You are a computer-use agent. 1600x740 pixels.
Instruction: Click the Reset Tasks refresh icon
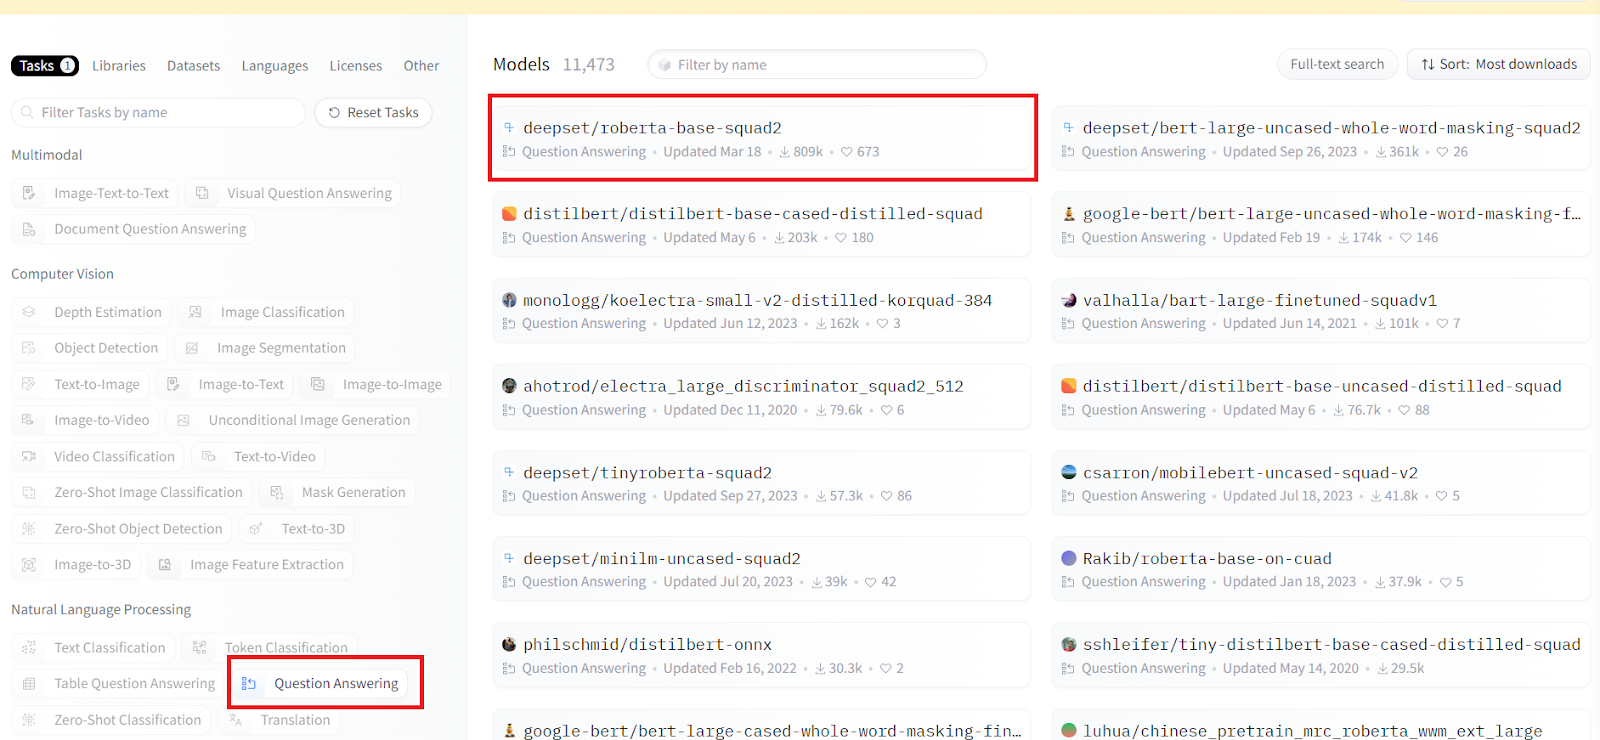(x=334, y=113)
